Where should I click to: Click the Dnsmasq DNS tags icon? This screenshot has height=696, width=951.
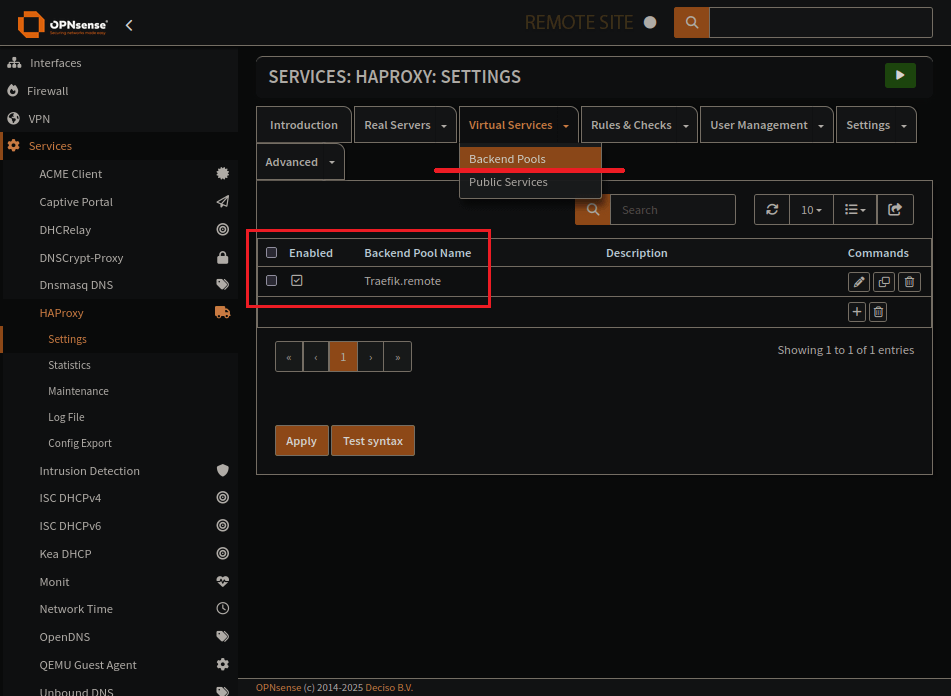(x=223, y=284)
